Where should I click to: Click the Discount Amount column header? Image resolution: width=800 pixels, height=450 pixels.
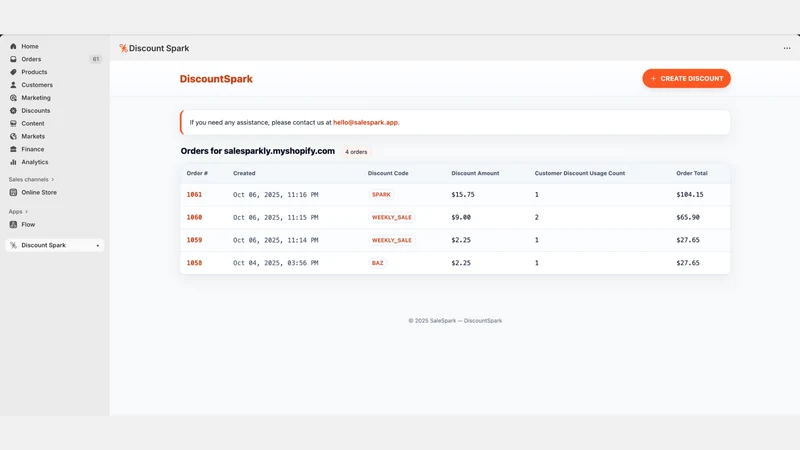coord(475,173)
